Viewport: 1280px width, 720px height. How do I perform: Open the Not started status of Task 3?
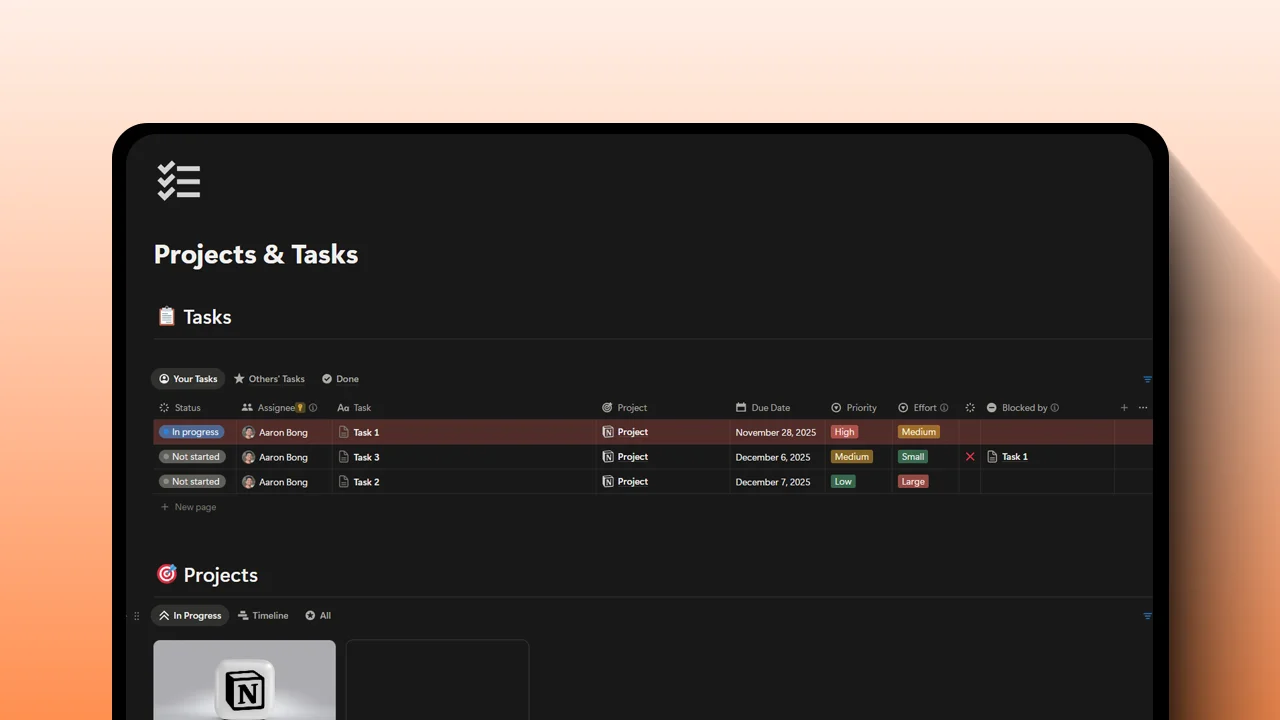click(x=192, y=457)
